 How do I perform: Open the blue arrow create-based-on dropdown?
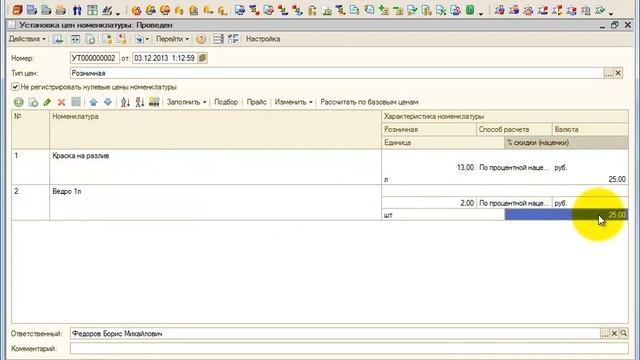pos(142,39)
